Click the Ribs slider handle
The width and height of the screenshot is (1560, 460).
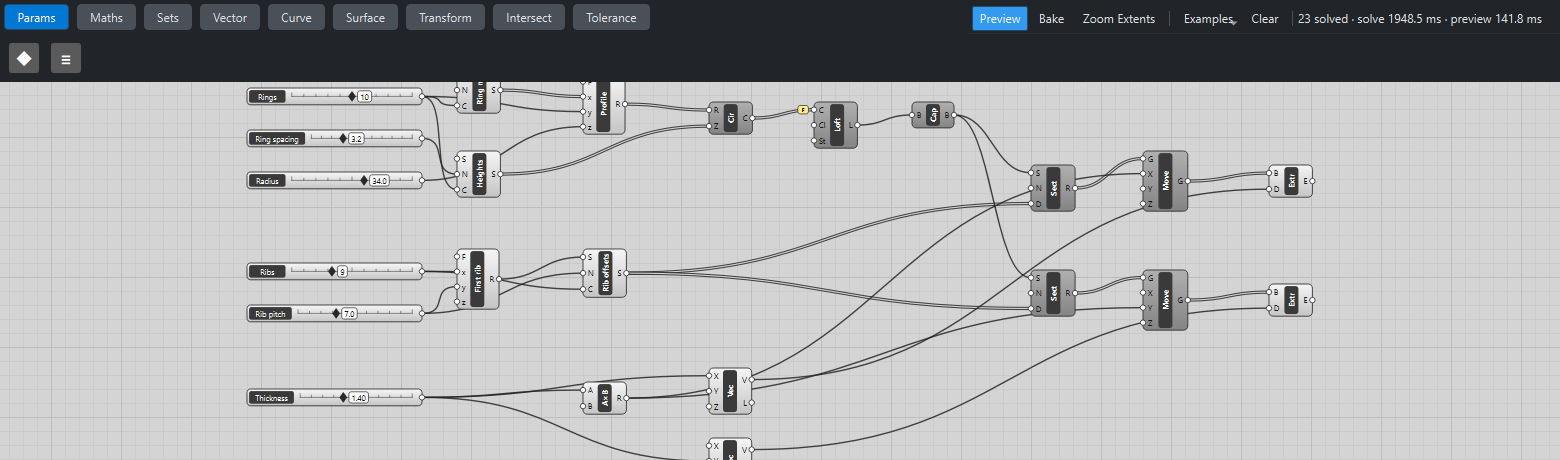tap(332, 271)
